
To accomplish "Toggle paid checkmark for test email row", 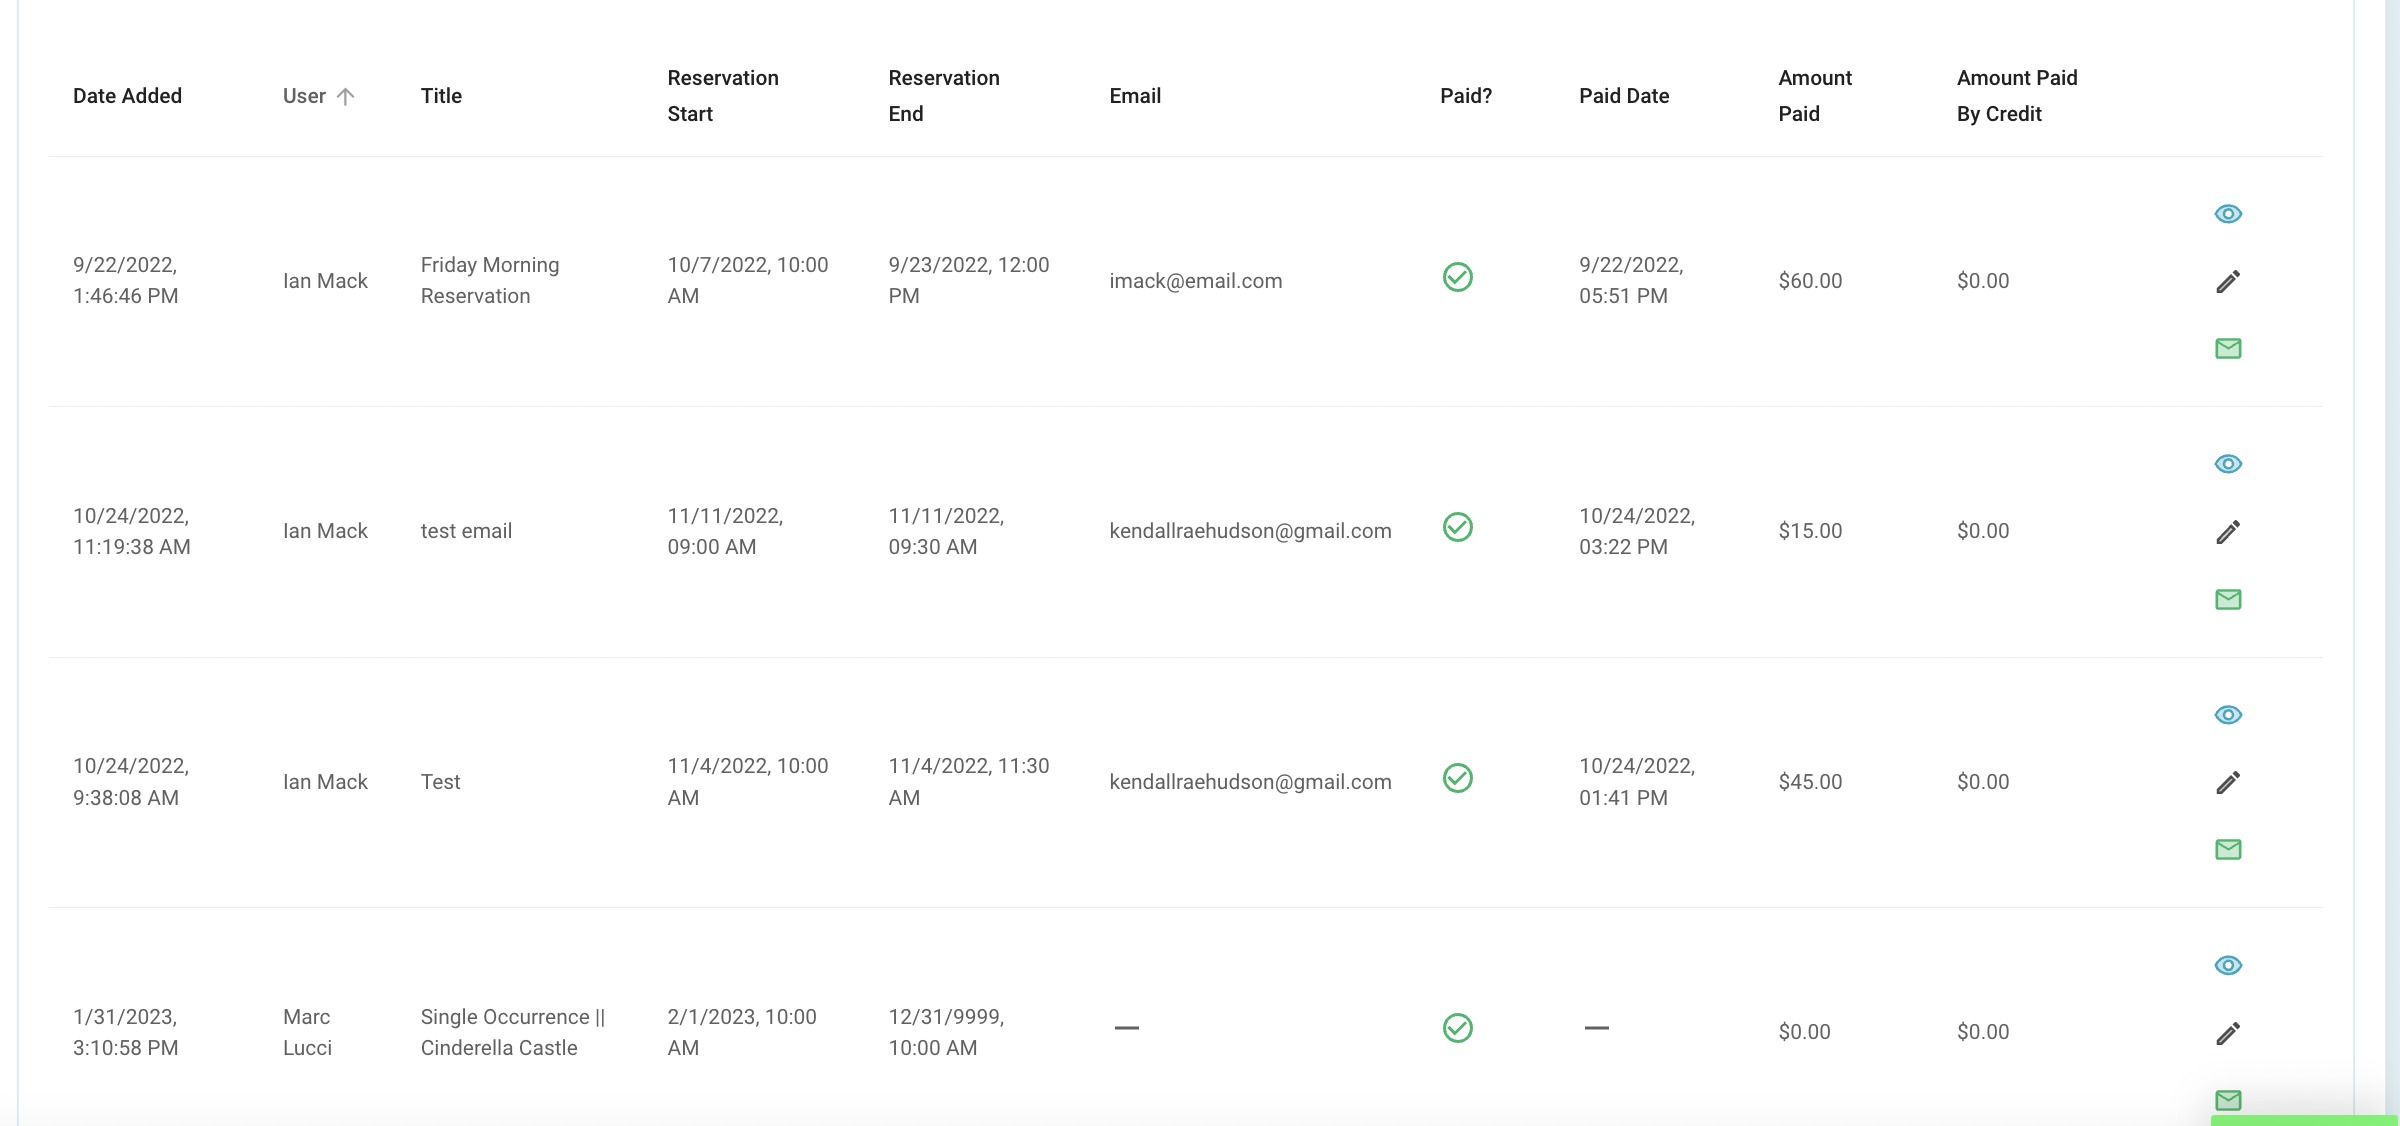I will click(x=1458, y=527).
